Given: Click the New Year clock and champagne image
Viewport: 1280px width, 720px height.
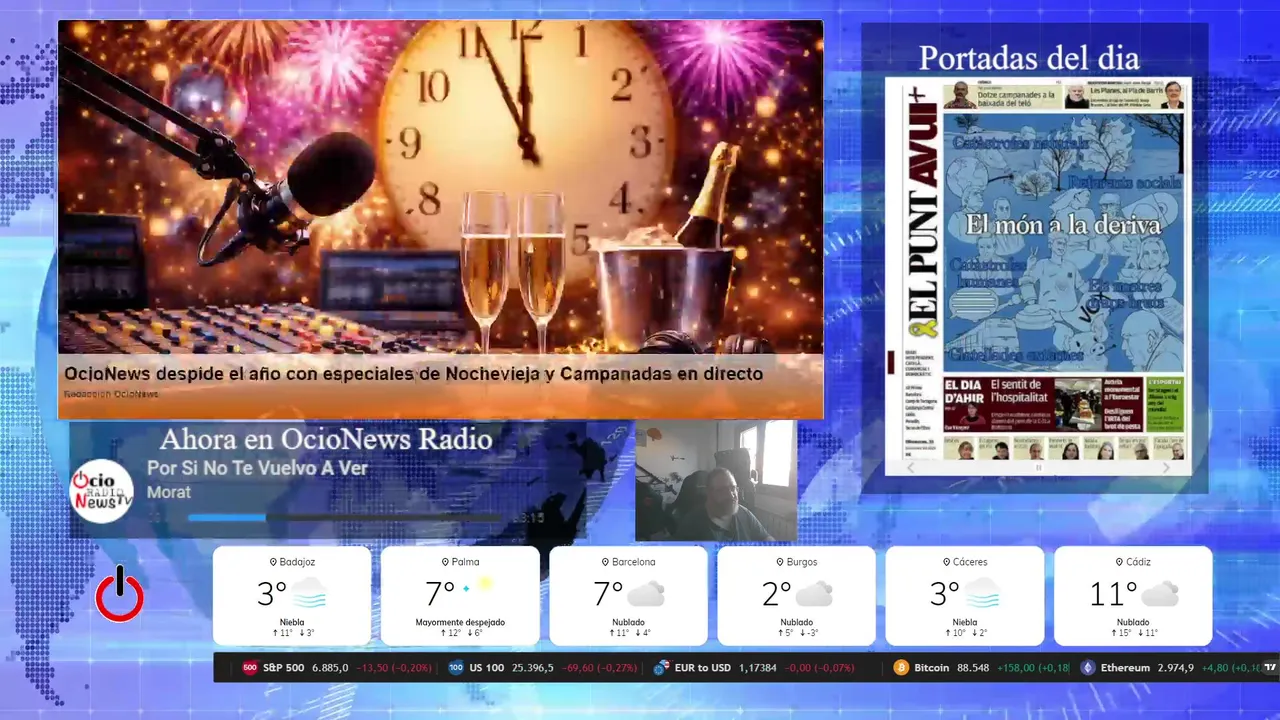Looking at the screenshot, I should pyautogui.click(x=440, y=188).
